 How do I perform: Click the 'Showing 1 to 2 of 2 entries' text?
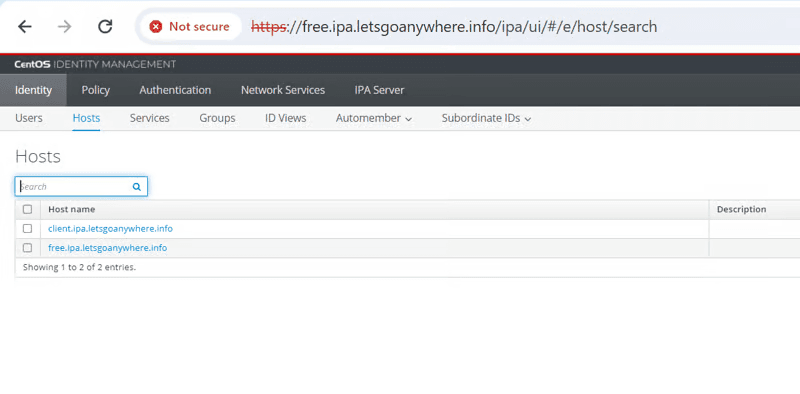tap(80, 267)
